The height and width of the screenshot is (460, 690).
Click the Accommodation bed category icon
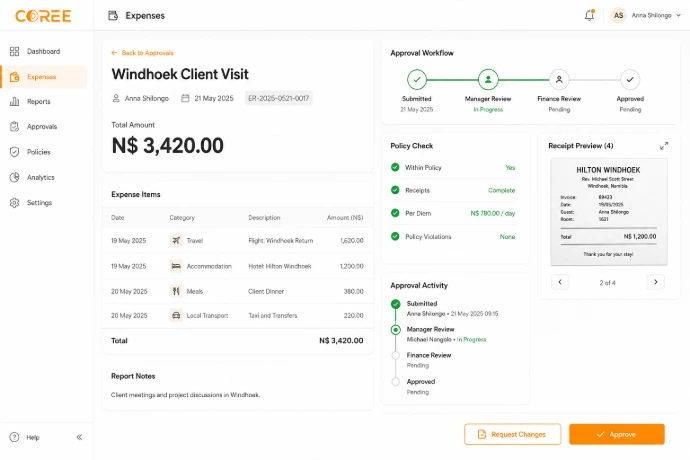[x=176, y=266]
